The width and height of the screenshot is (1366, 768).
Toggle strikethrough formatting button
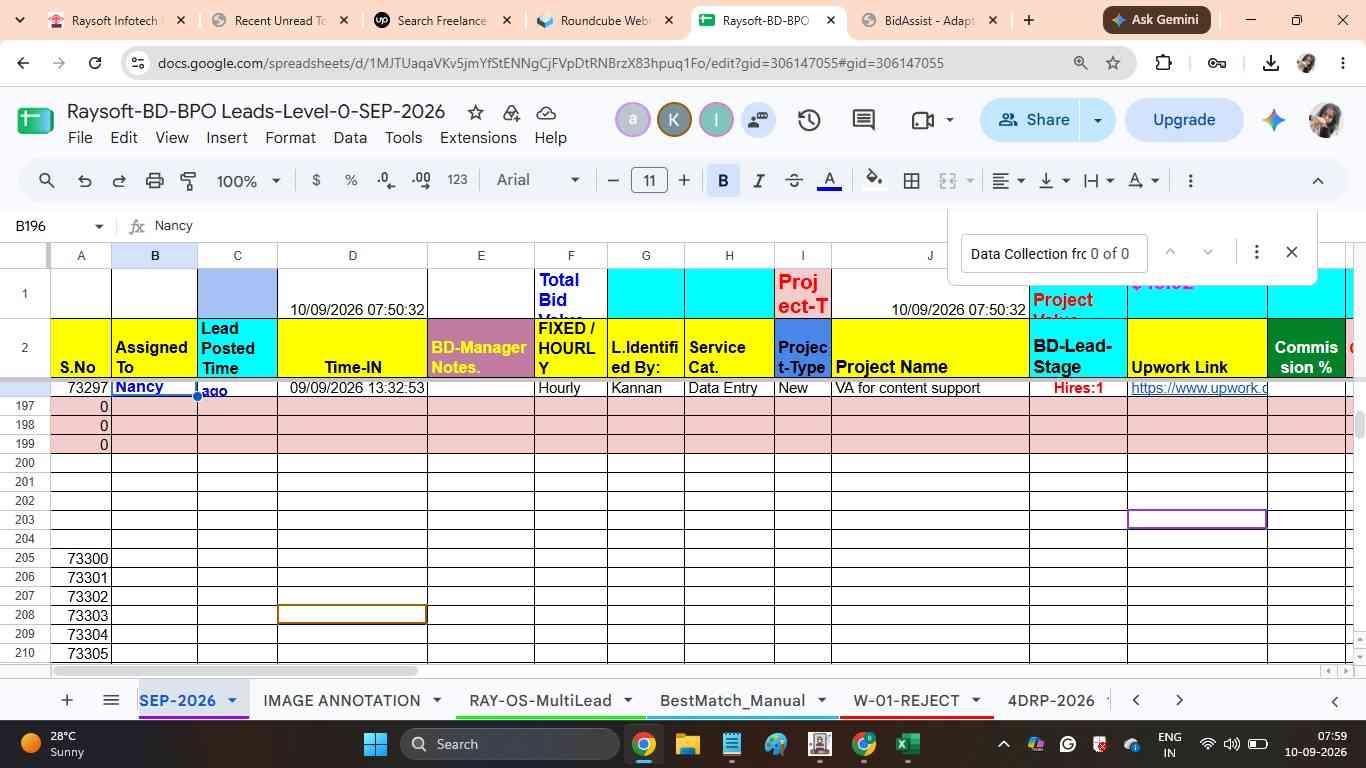(794, 181)
